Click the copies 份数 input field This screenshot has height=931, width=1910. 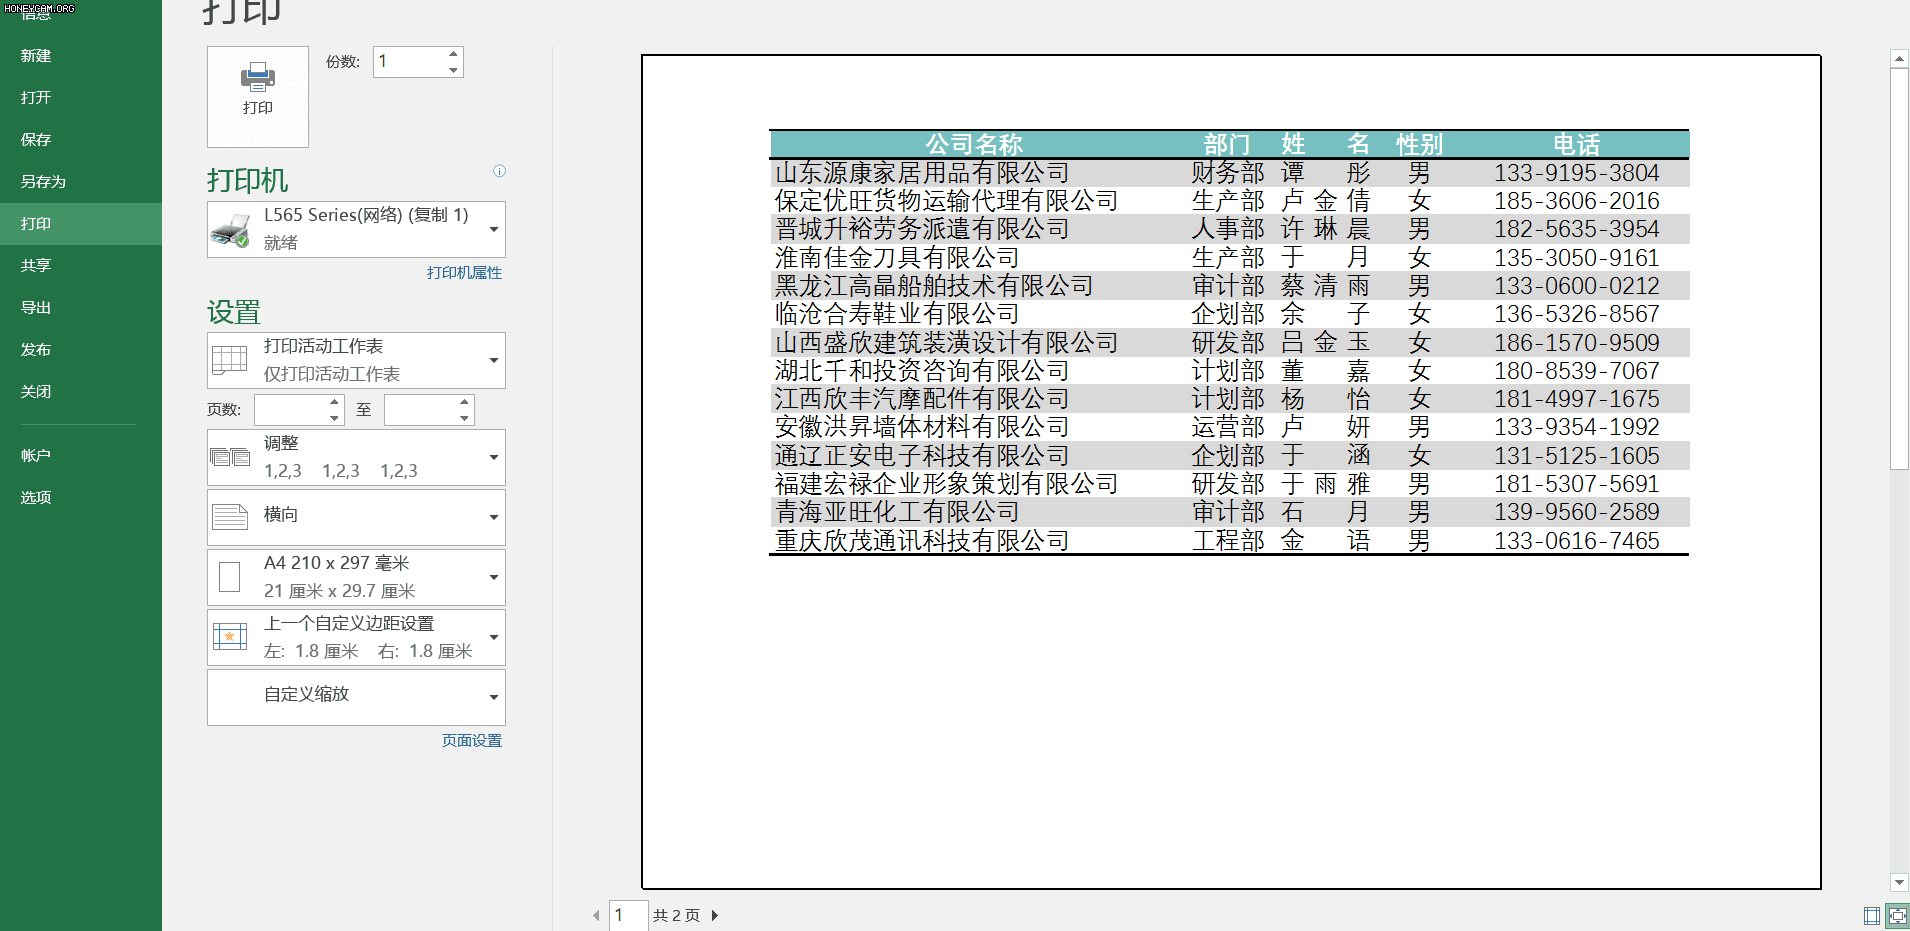click(x=409, y=62)
